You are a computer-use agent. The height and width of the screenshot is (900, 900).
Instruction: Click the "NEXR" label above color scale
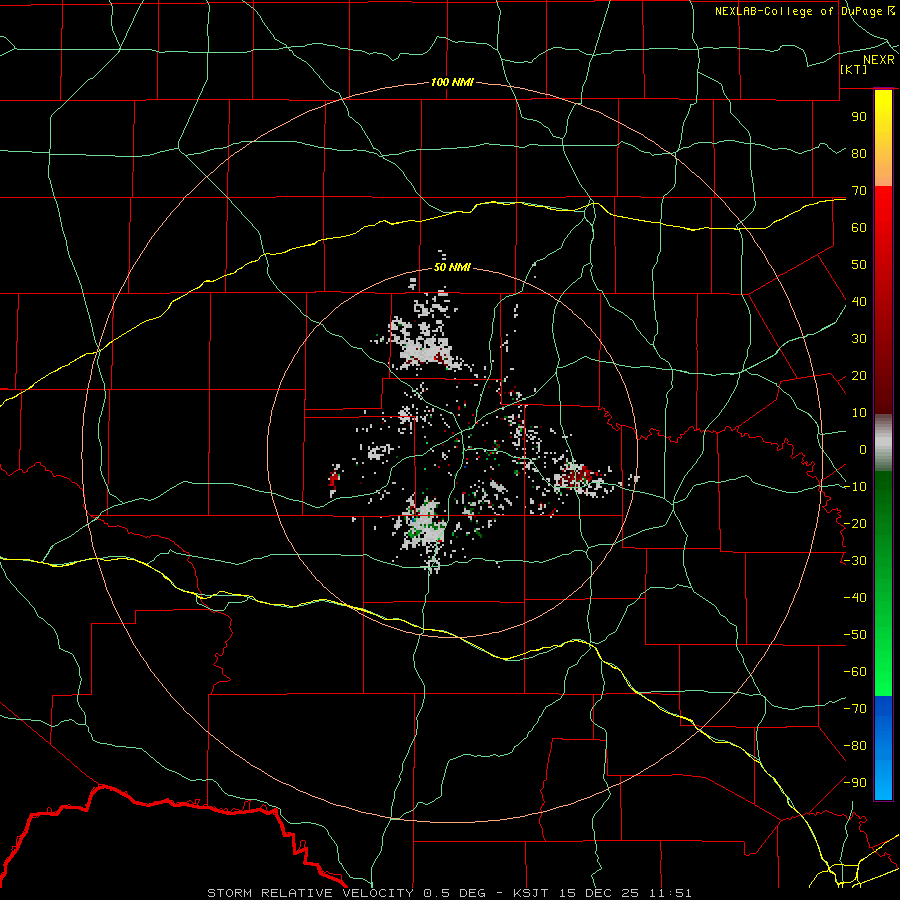[x=879, y=60]
